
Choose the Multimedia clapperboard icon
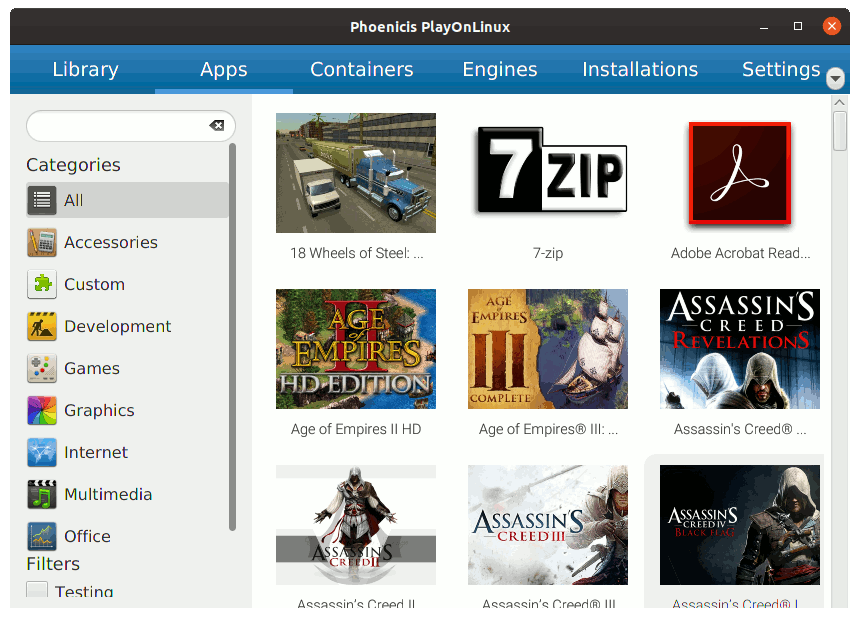(42, 494)
